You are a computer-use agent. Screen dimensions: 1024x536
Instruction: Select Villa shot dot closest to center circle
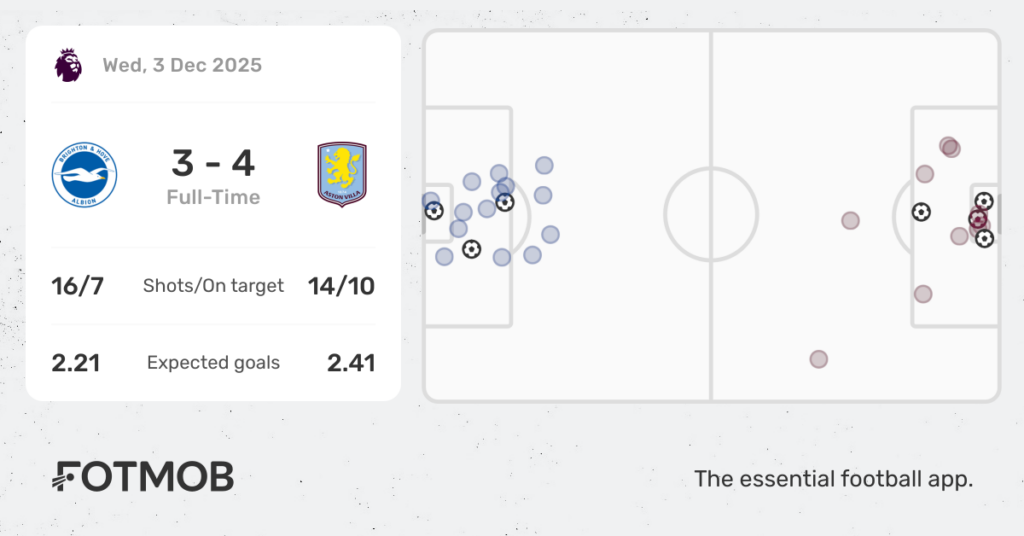[x=850, y=220]
